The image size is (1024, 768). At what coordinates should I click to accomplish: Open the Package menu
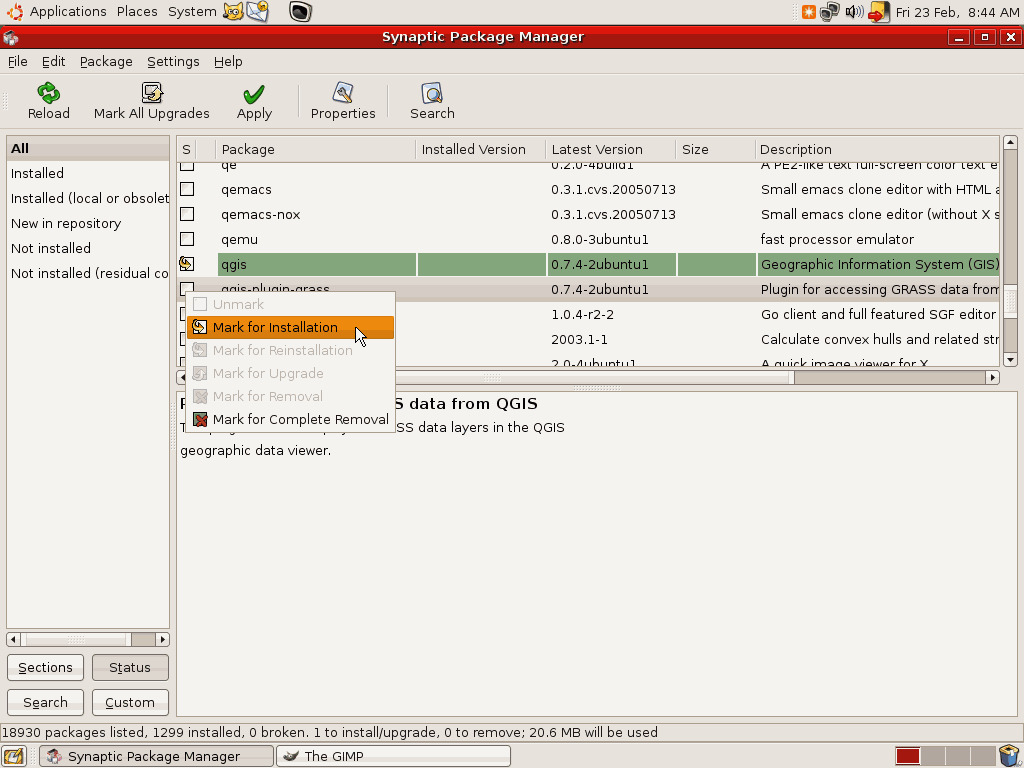(x=106, y=61)
